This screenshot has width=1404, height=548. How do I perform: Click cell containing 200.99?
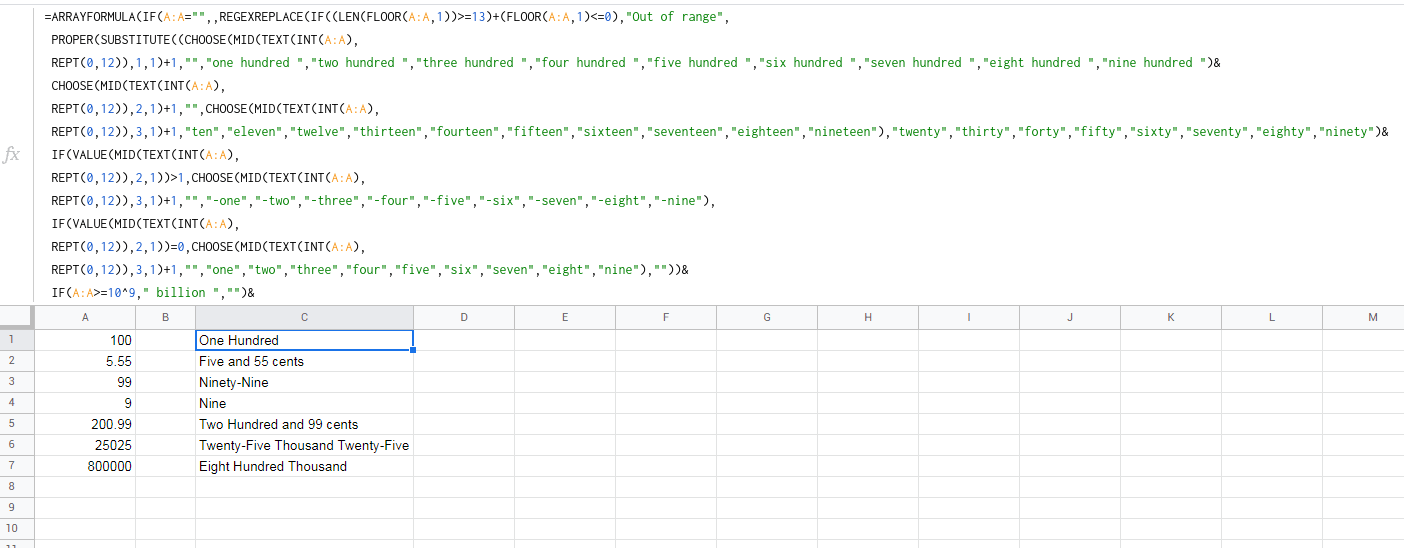click(x=85, y=424)
